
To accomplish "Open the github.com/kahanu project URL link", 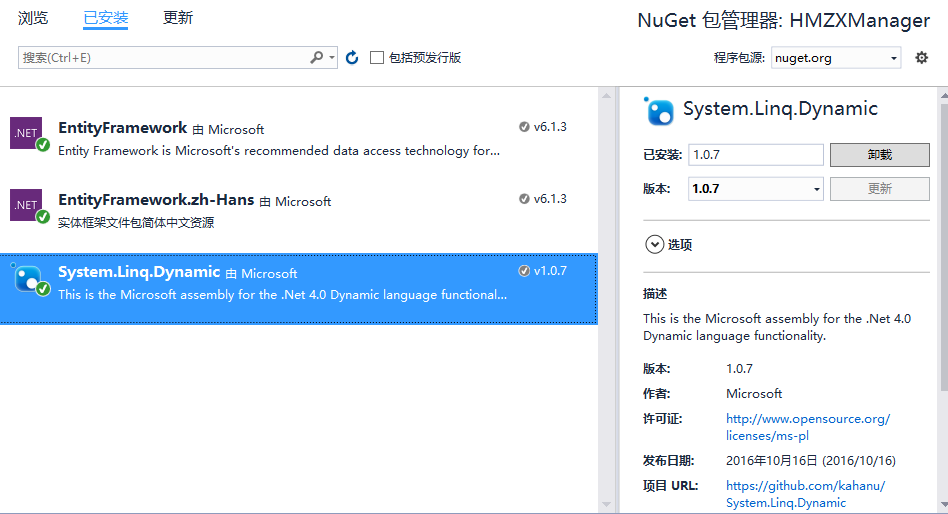I will click(805, 494).
